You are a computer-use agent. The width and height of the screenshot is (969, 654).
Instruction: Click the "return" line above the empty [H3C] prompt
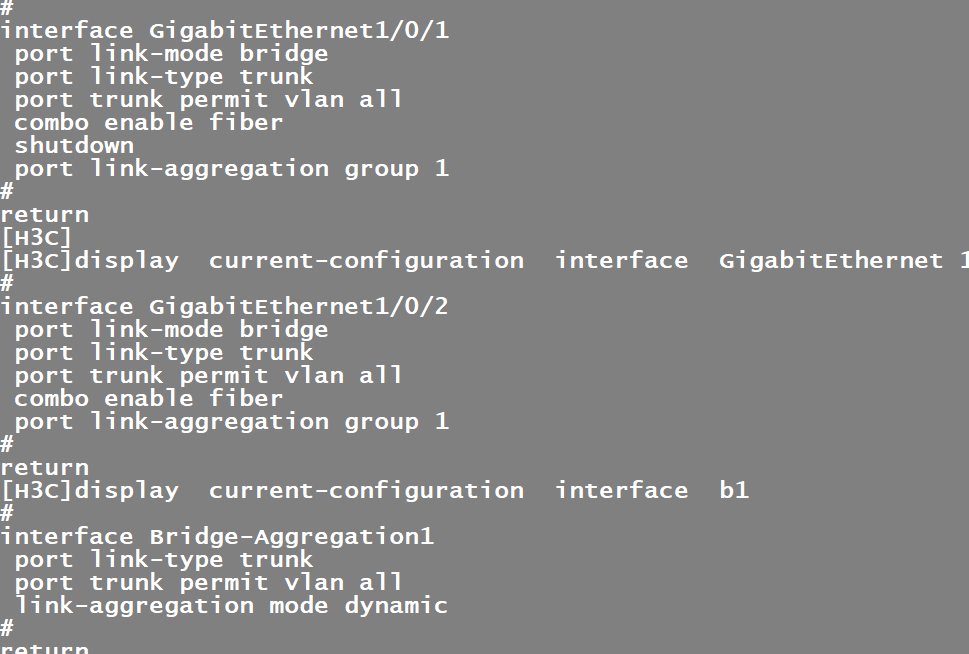[44, 215]
